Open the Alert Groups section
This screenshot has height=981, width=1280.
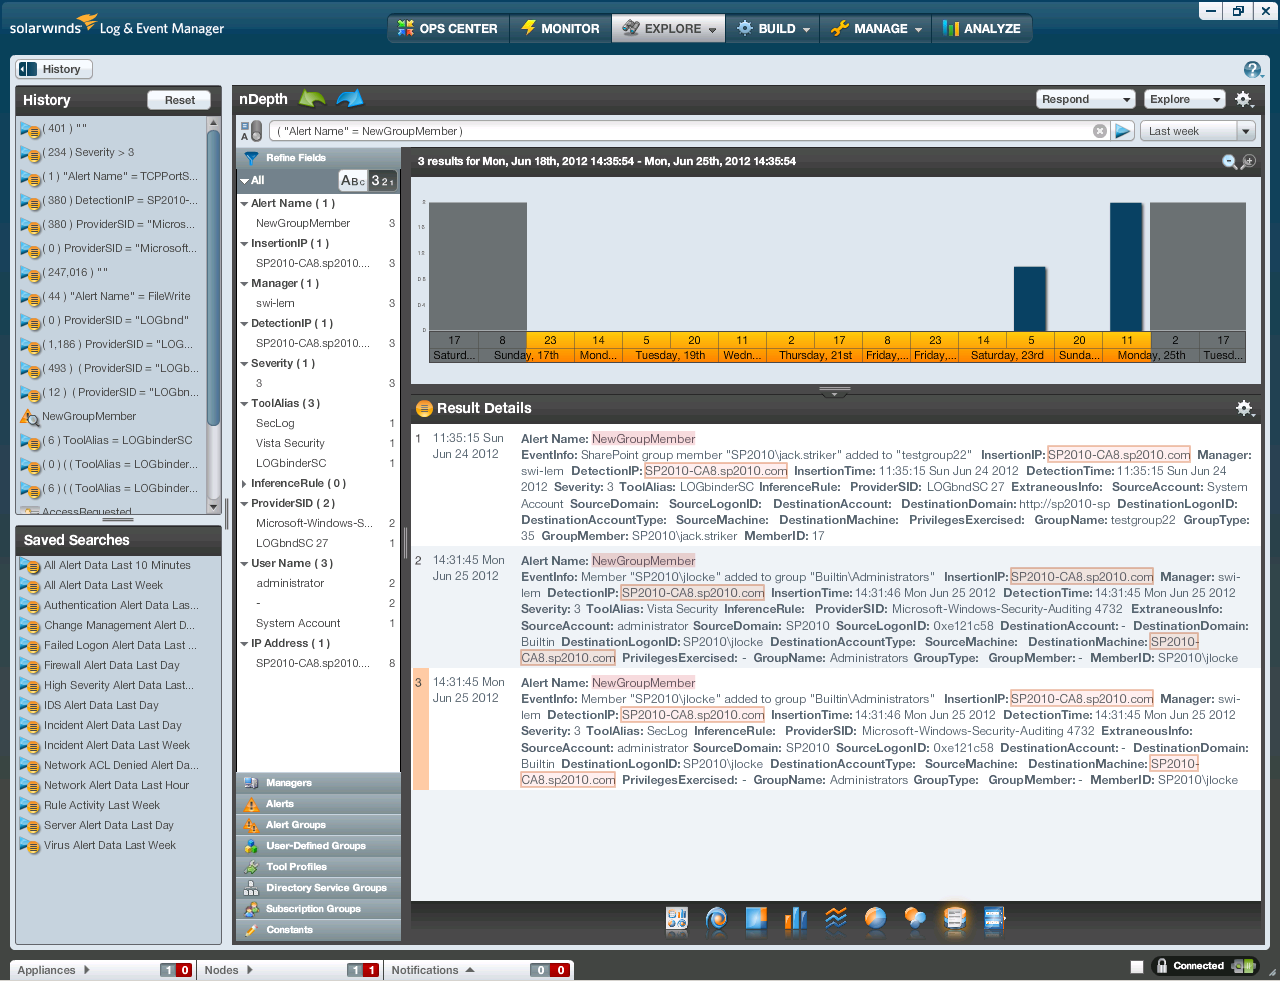coord(318,825)
